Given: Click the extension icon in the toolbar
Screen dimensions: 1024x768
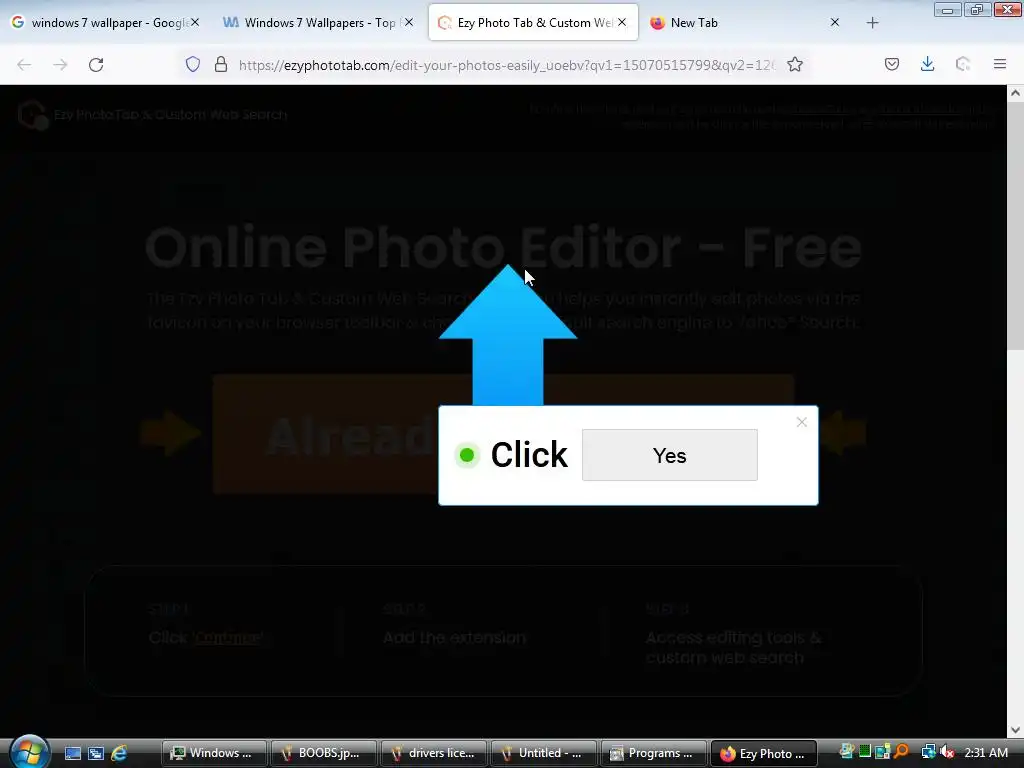Looking at the screenshot, I should 963,64.
